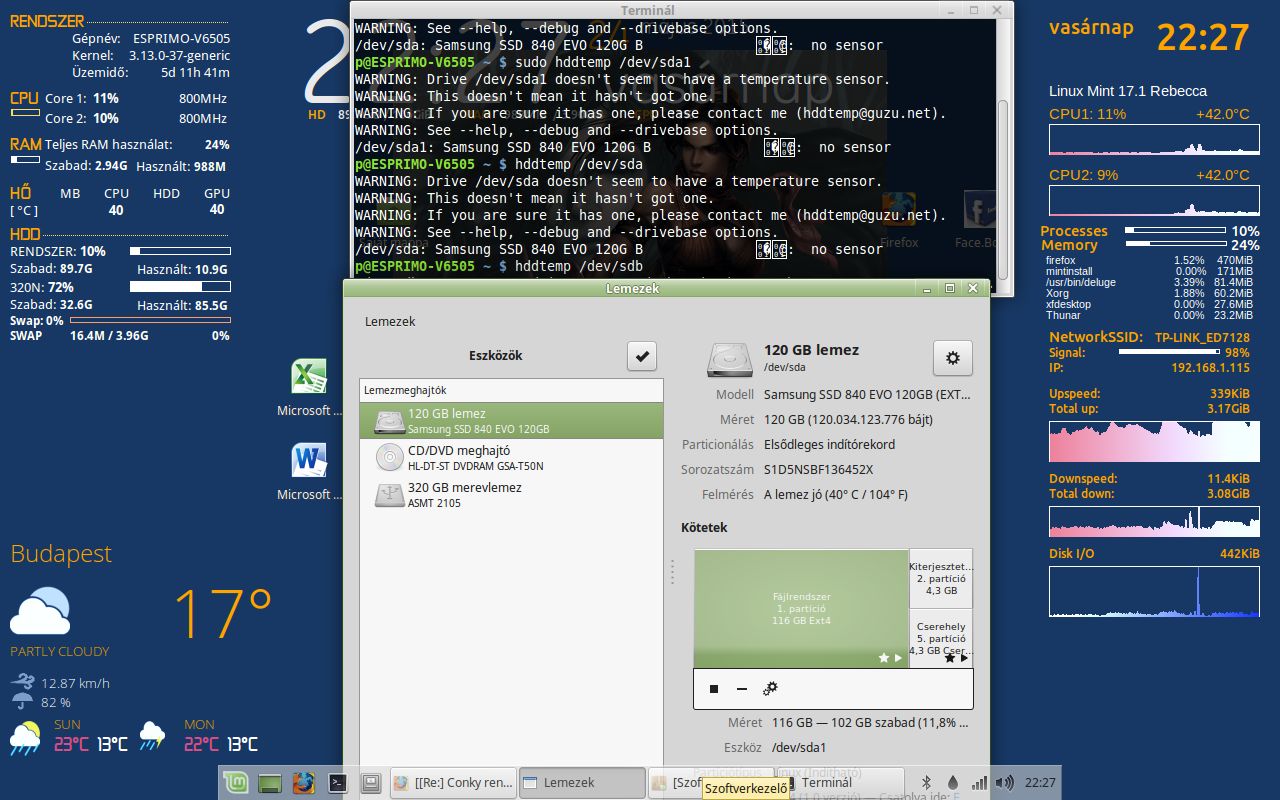The image size is (1280, 800).
Task: Click the Disk I/O graph in Conky
Action: click(x=1154, y=591)
